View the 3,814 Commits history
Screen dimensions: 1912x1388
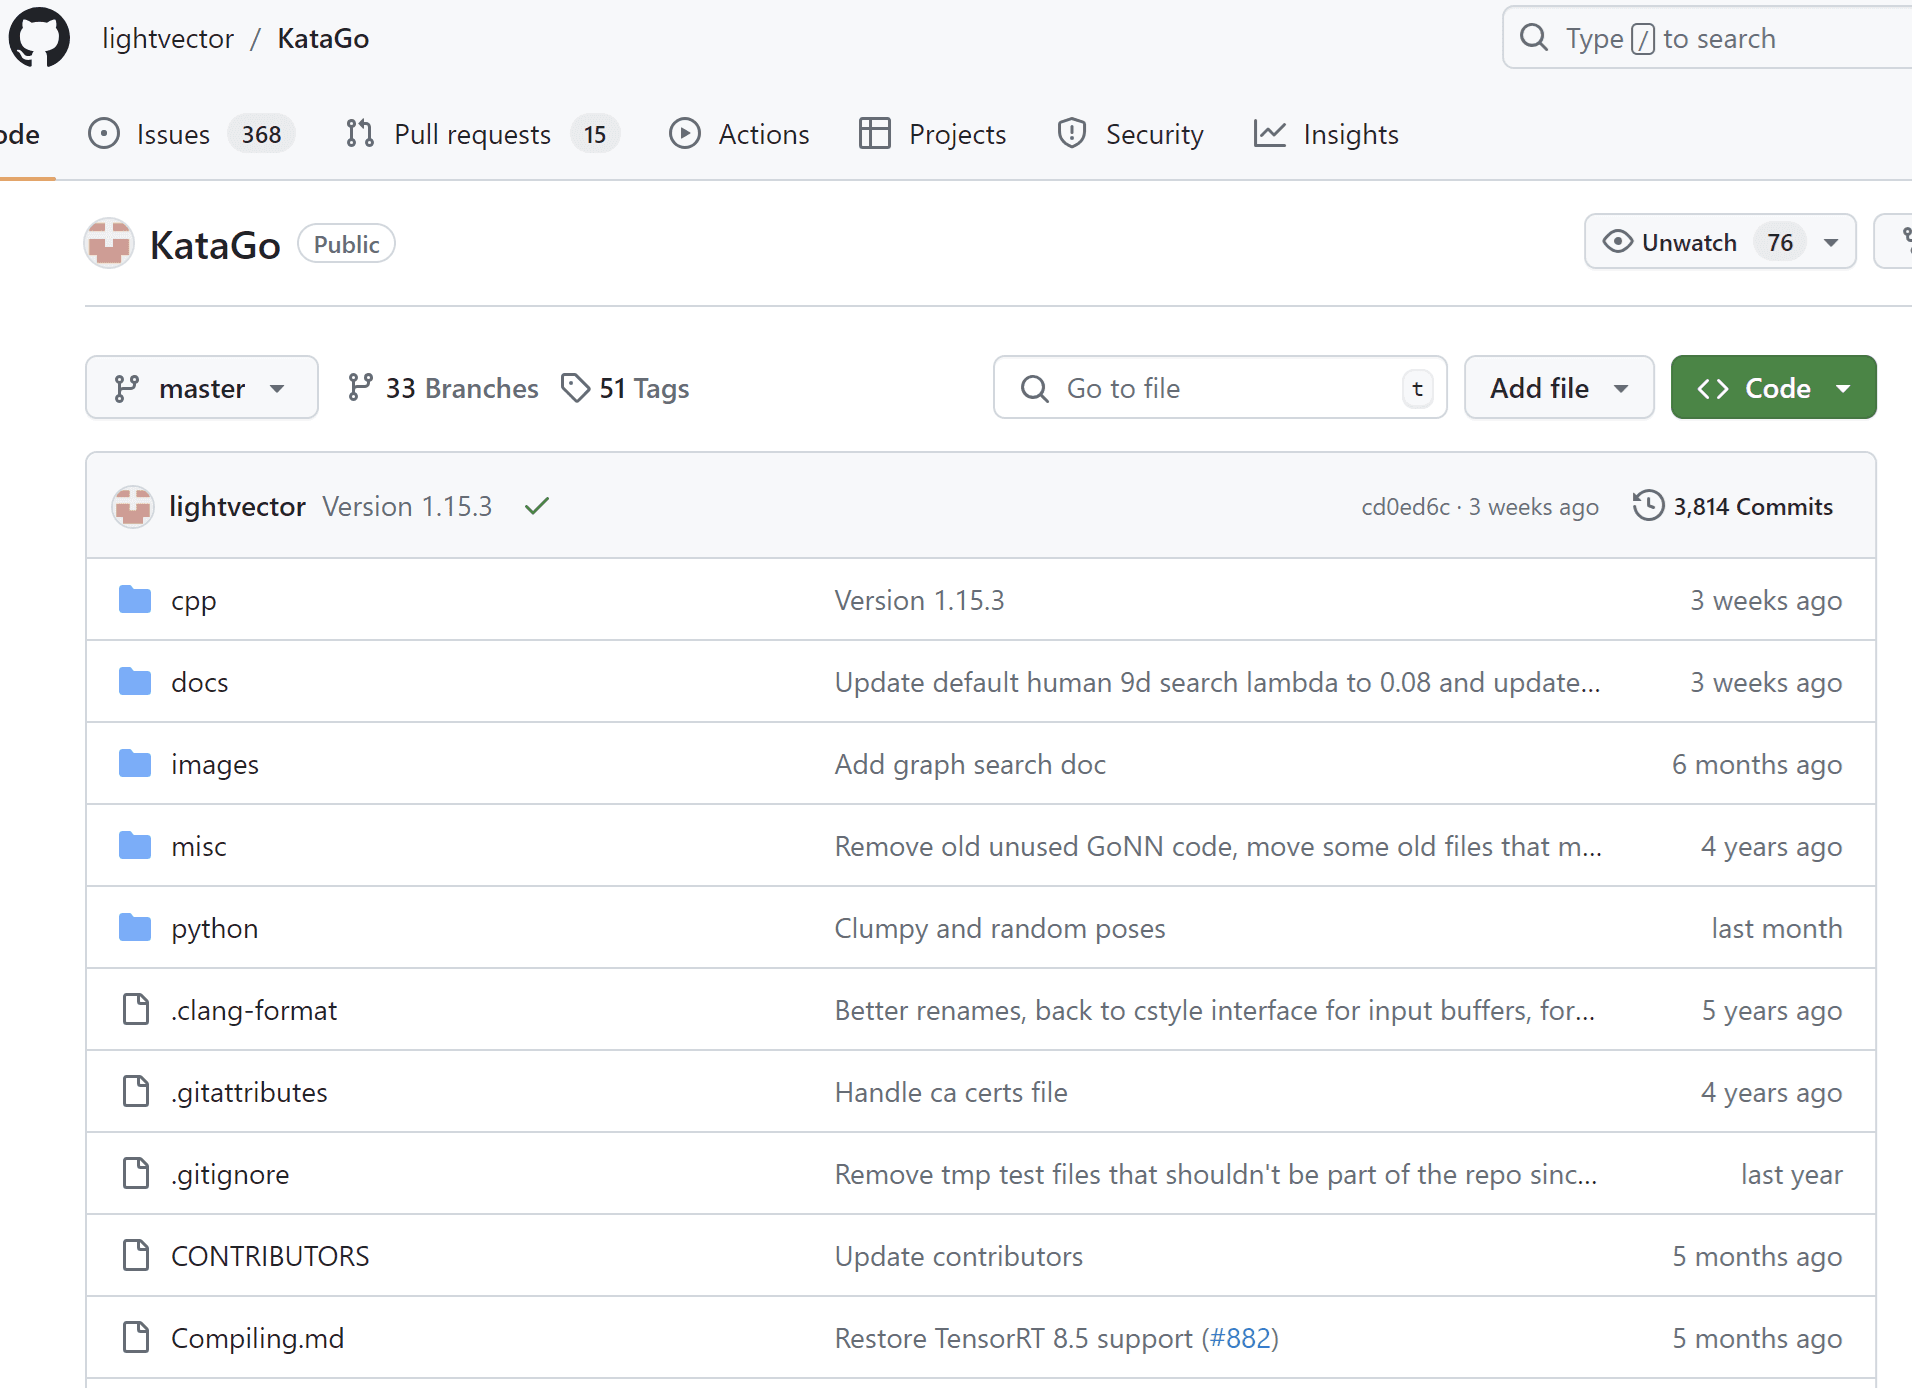(1733, 506)
